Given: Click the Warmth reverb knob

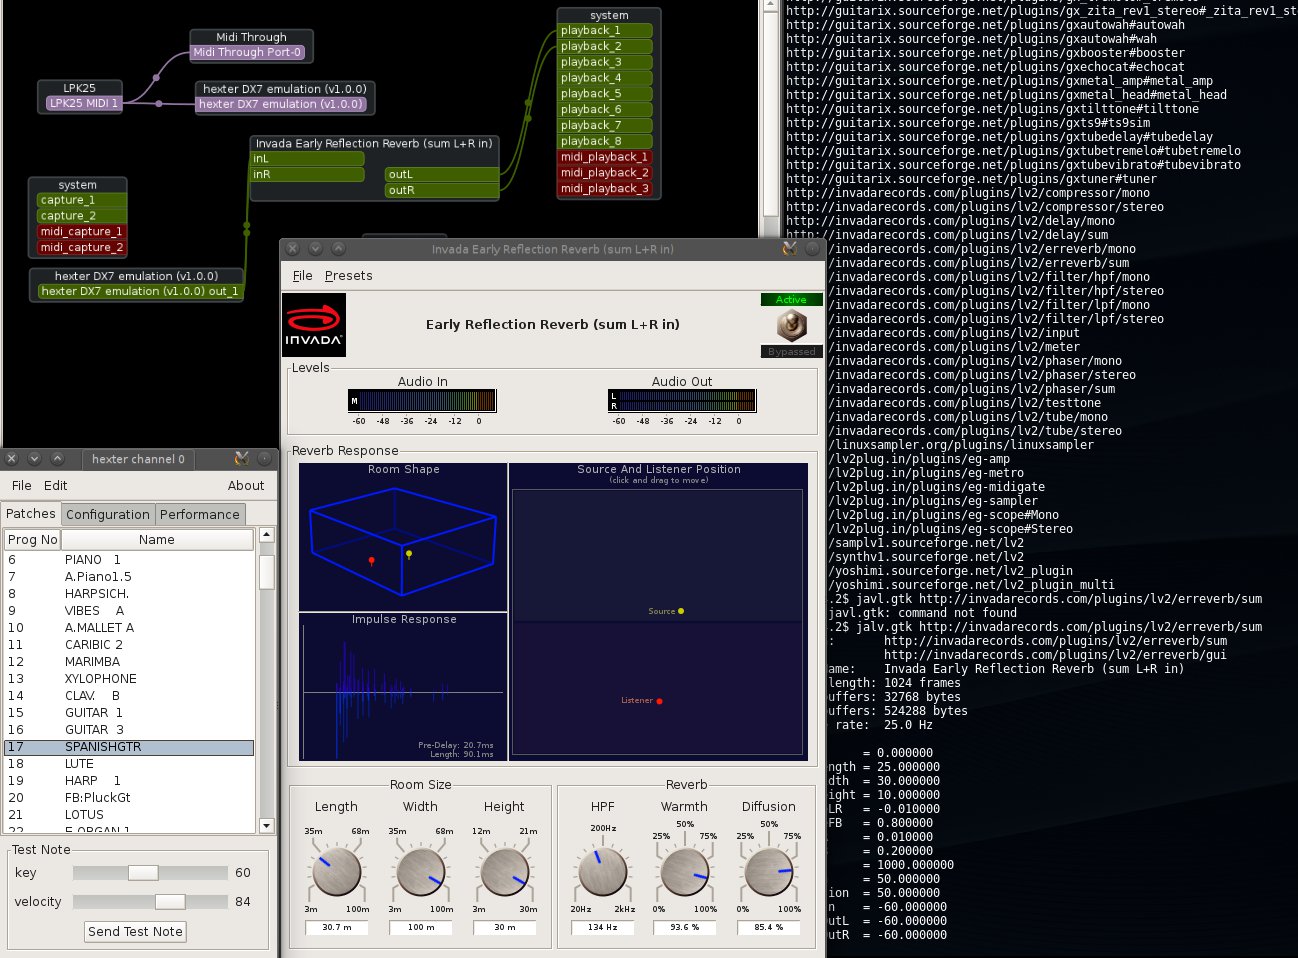Looking at the screenshot, I should (x=685, y=872).
